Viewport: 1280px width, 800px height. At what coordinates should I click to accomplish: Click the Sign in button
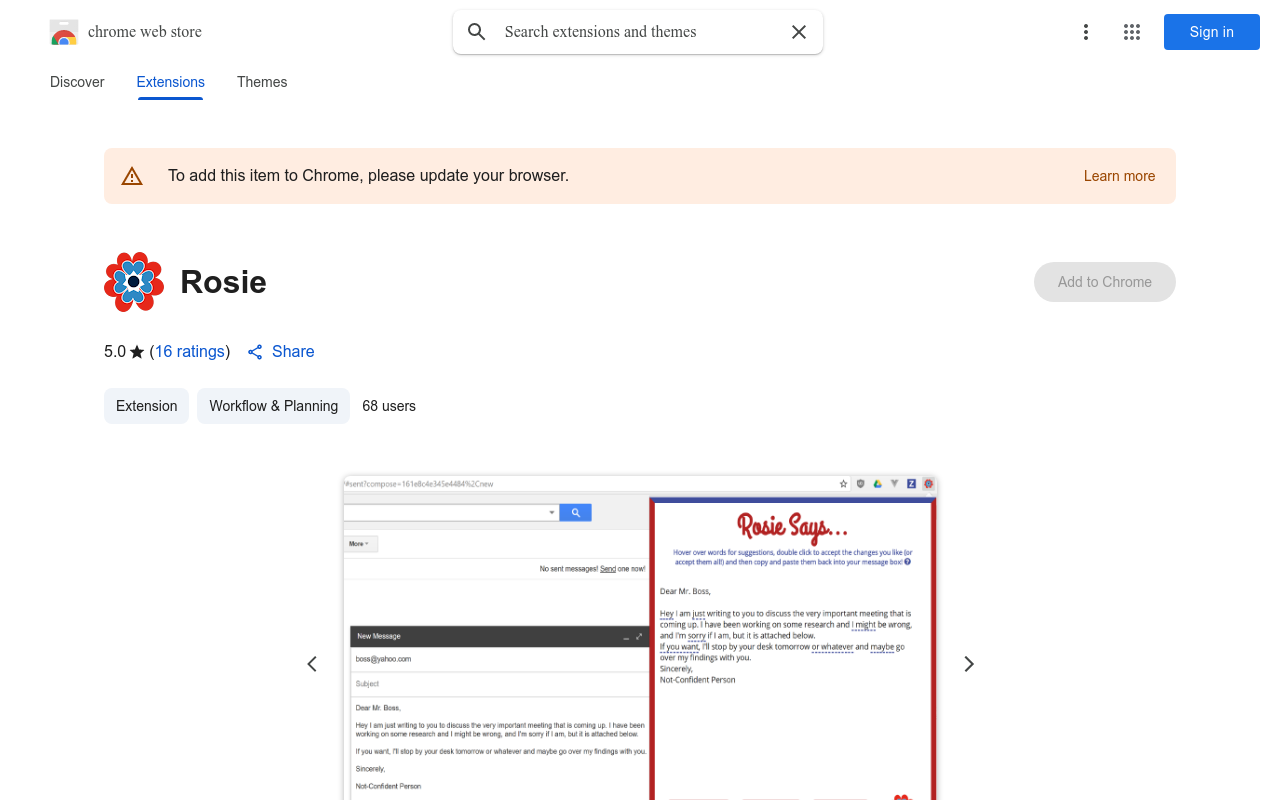pos(1212,32)
